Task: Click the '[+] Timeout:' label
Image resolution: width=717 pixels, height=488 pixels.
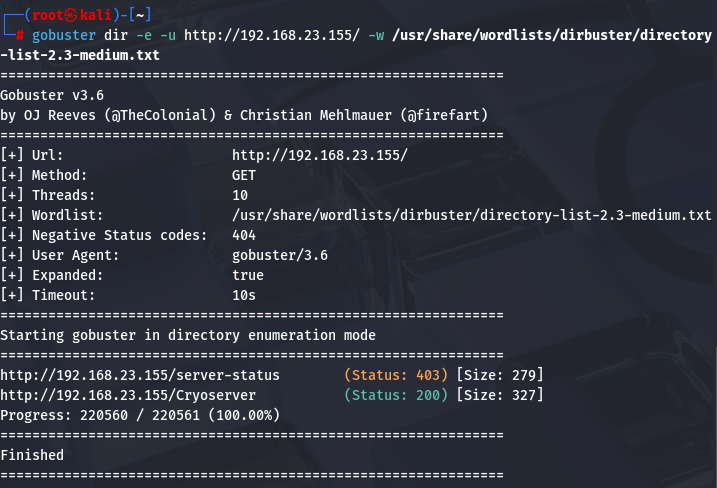Action: [48, 295]
